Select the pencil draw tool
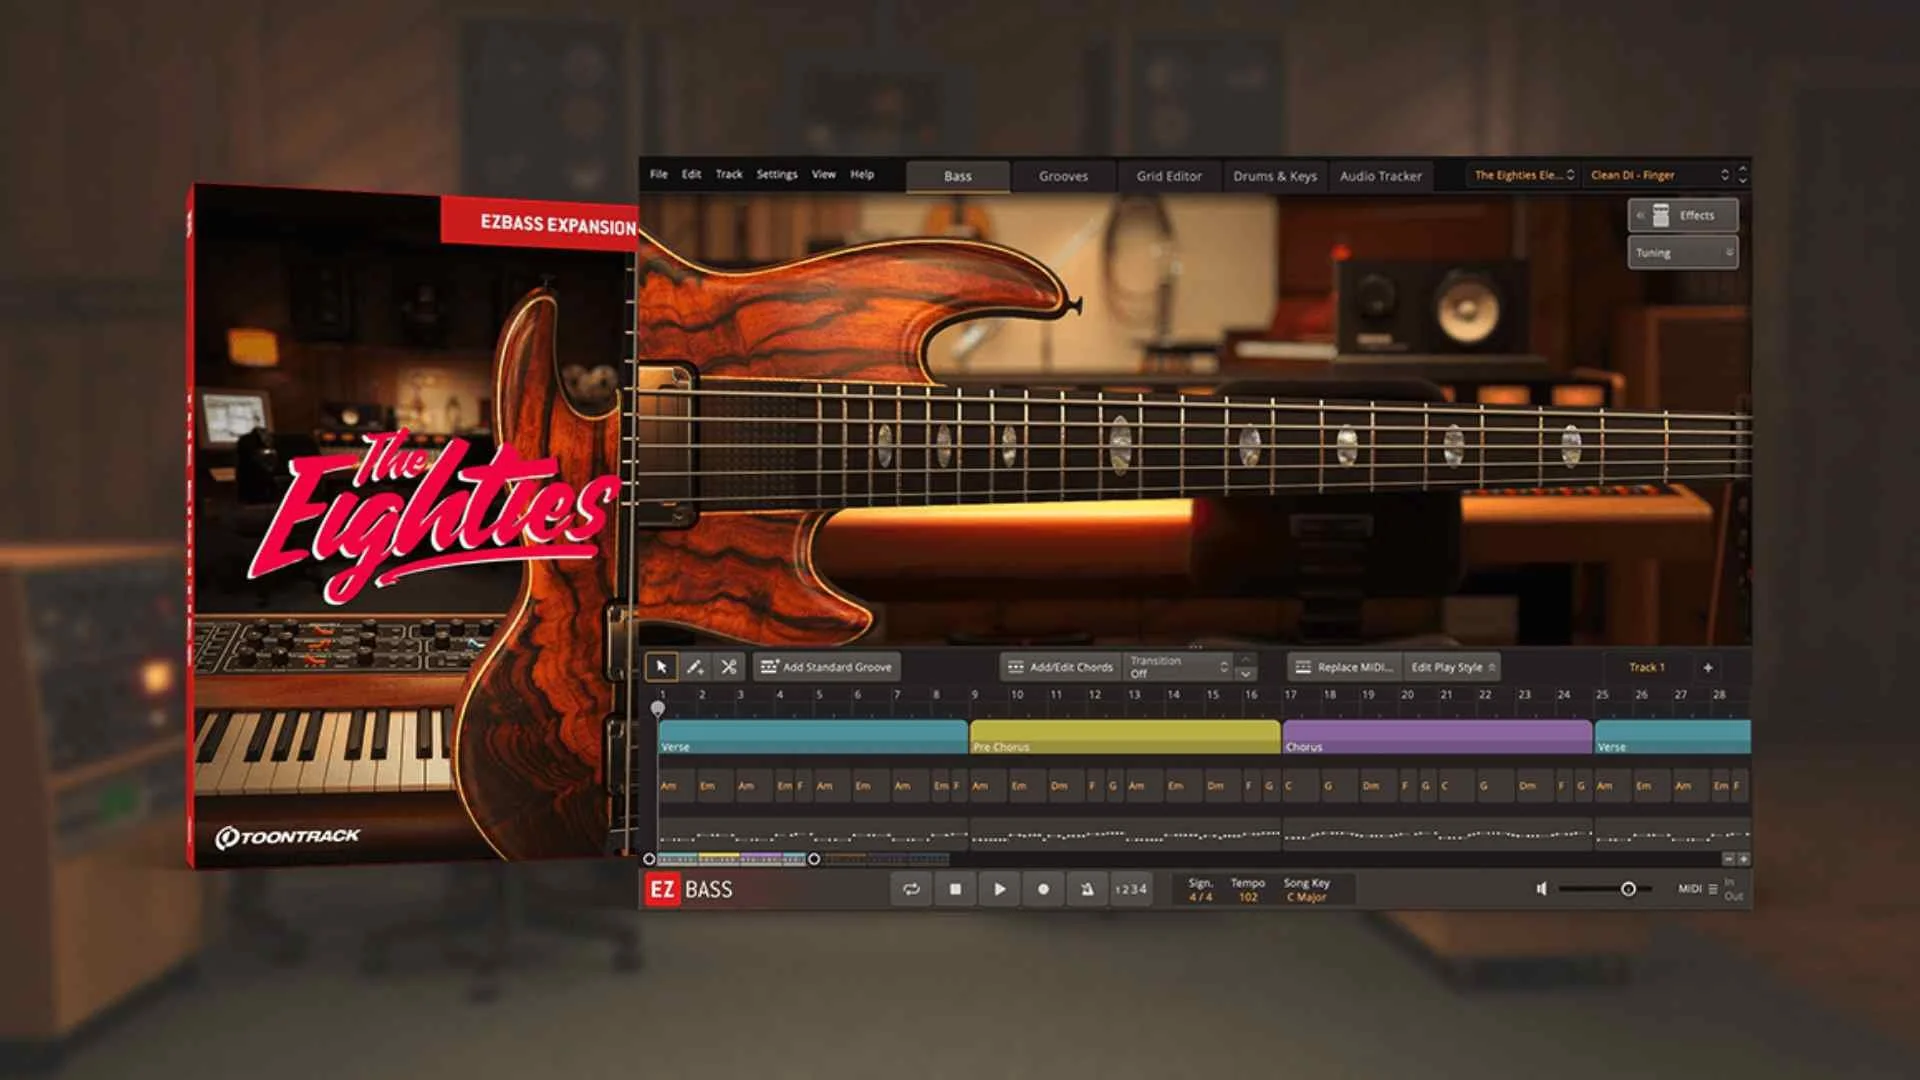The height and width of the screenshot is (1080, 1920). [695, 667]
